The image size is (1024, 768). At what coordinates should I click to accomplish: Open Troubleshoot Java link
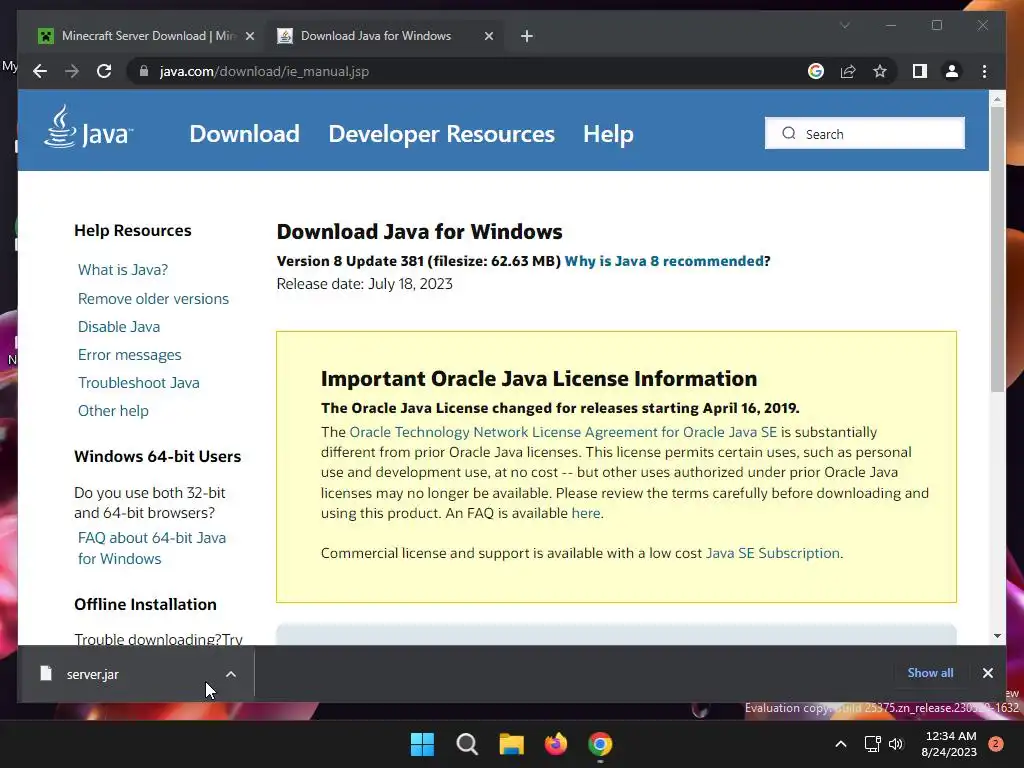[x=138, y=383]
